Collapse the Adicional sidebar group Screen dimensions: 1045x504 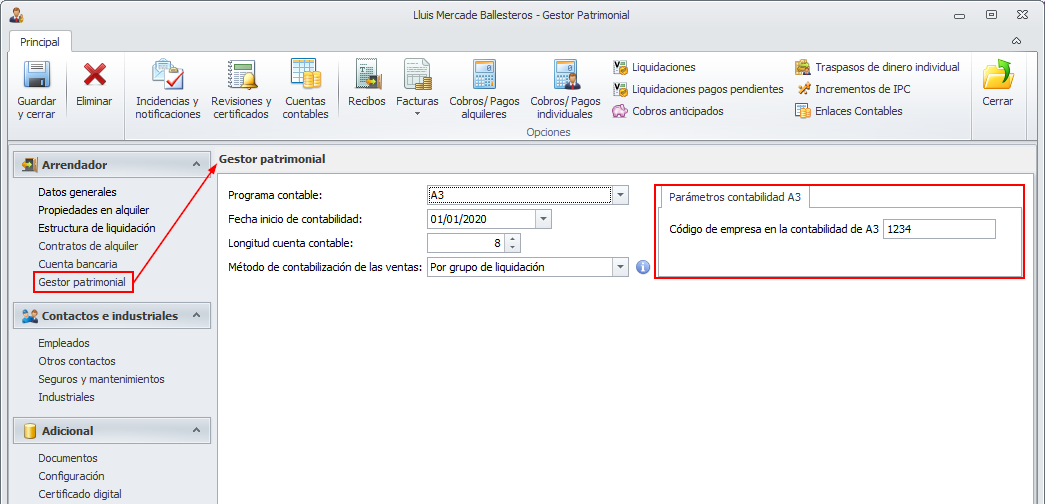196,431
